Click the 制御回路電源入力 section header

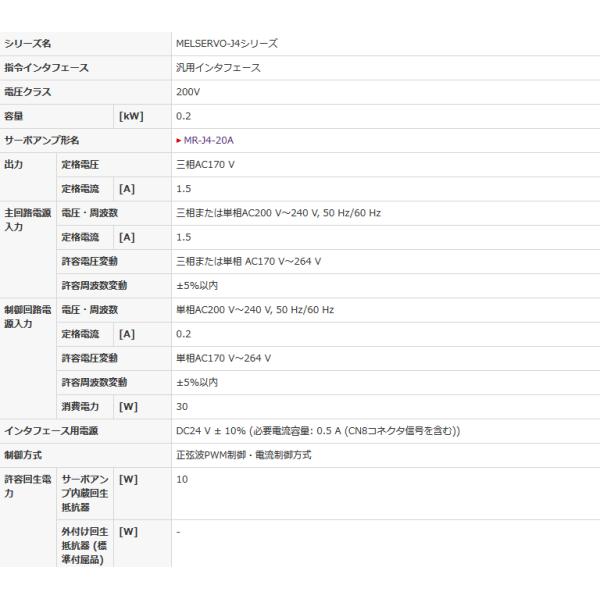[x=27, y=317]
